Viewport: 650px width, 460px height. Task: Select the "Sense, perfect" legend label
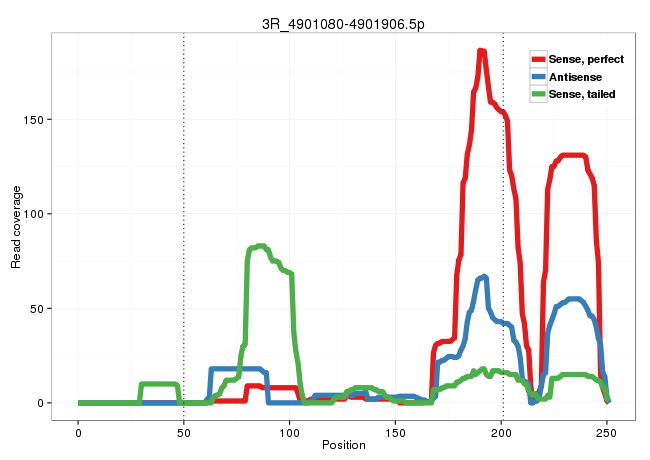pyautogui.click(x=585, y=59)
